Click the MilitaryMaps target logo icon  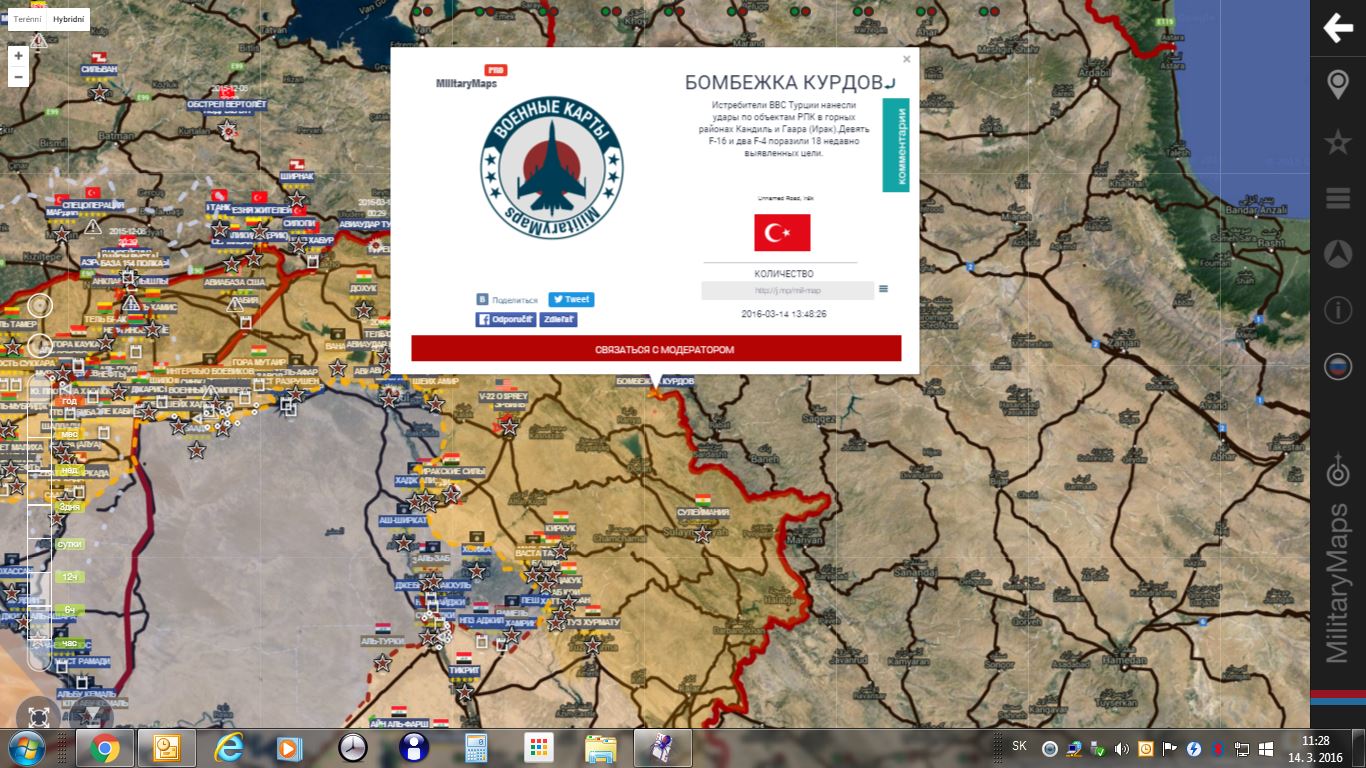click(1338, 471)
